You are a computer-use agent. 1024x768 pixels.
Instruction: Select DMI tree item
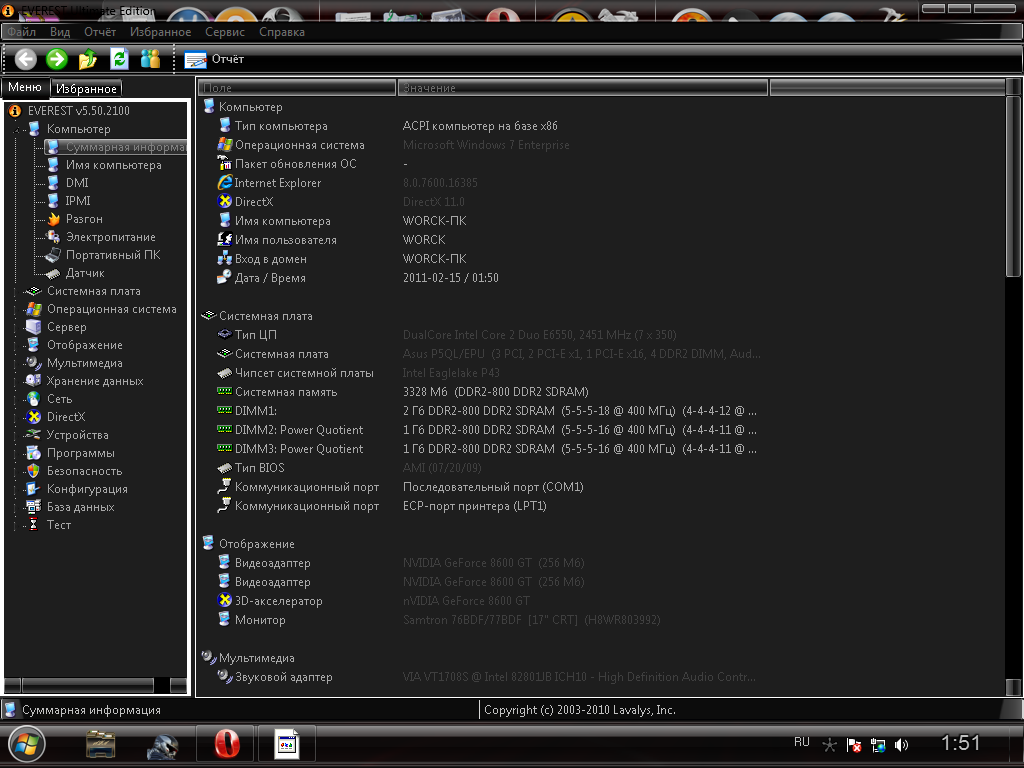77,183
